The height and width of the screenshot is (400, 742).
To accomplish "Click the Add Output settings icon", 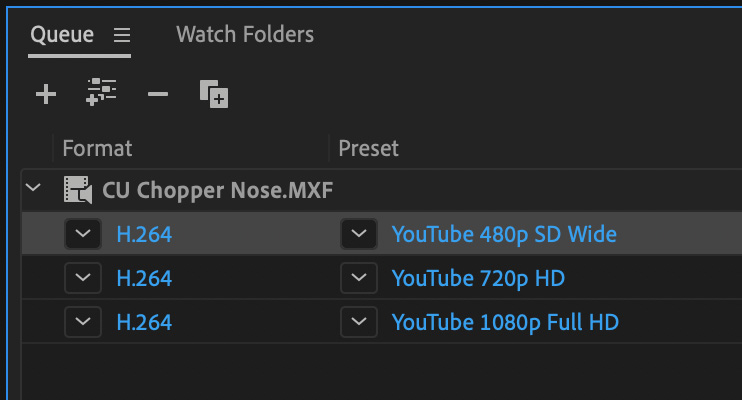I will coord(101,92).
